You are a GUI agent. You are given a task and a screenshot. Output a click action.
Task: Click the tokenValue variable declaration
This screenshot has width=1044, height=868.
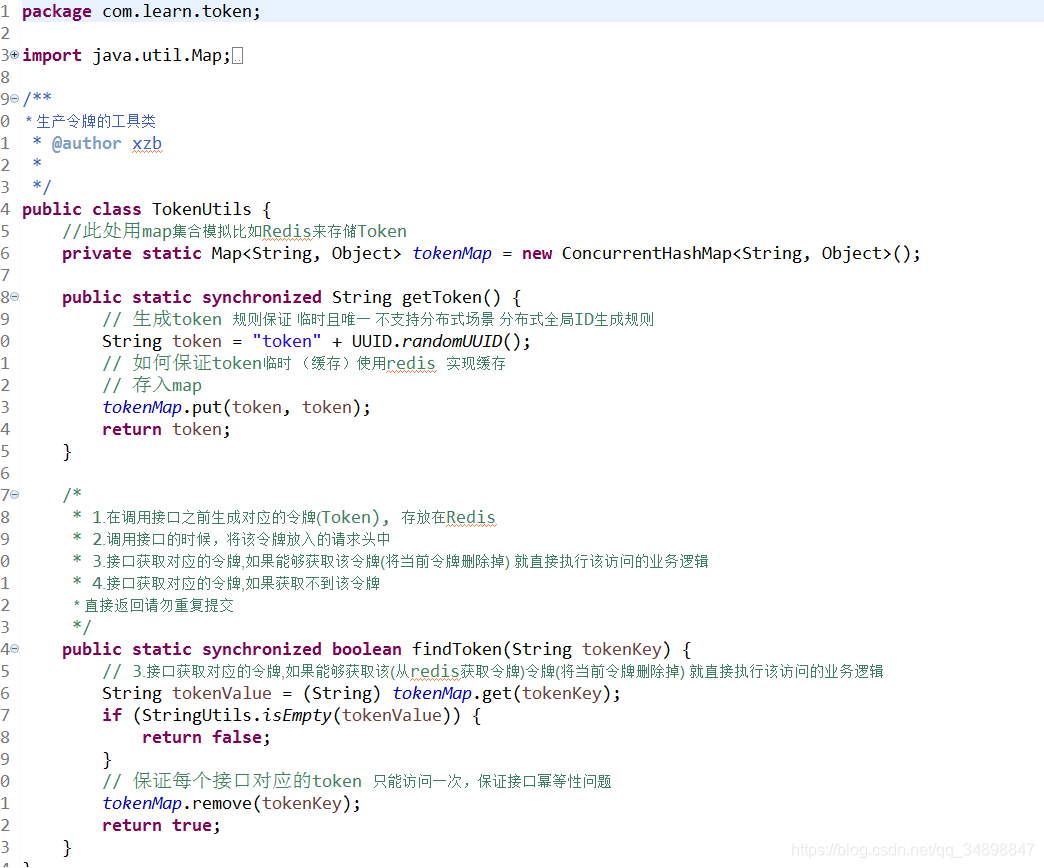[221, 693]
